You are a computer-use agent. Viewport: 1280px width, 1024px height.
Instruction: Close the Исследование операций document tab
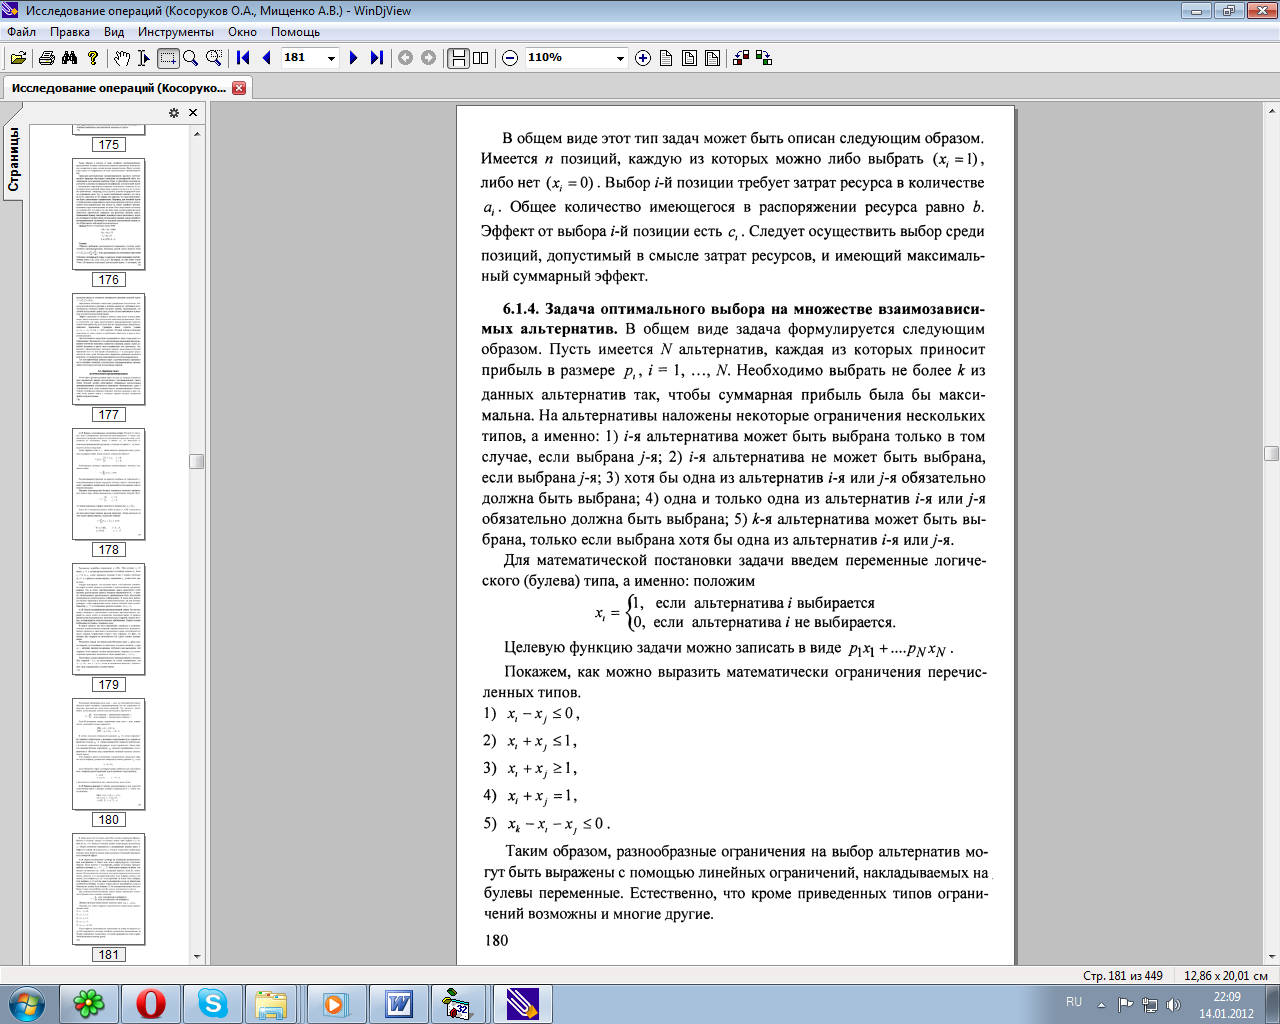239,88
